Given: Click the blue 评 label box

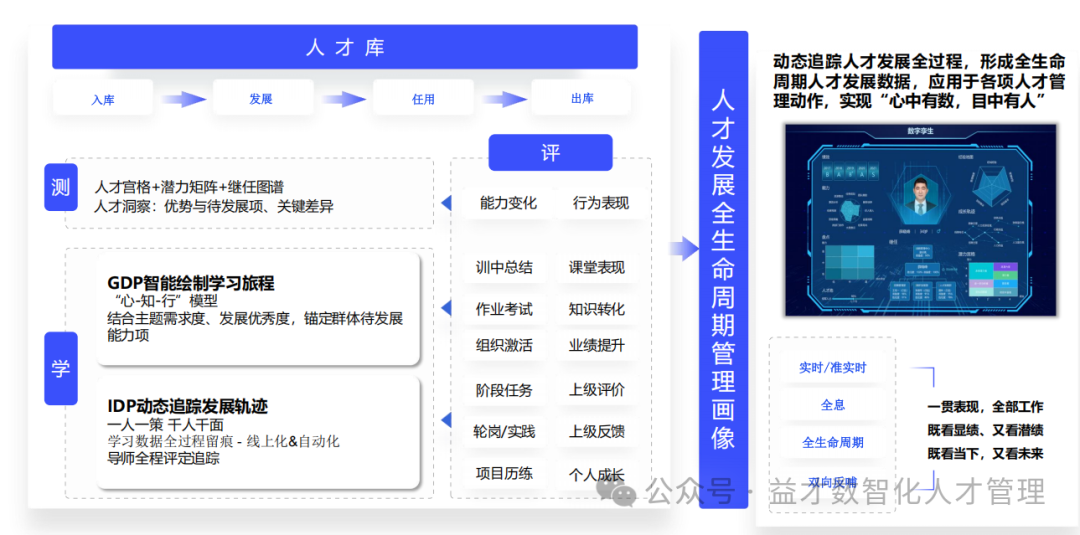Looking at the screenshot, I should [x=550, y=152].
